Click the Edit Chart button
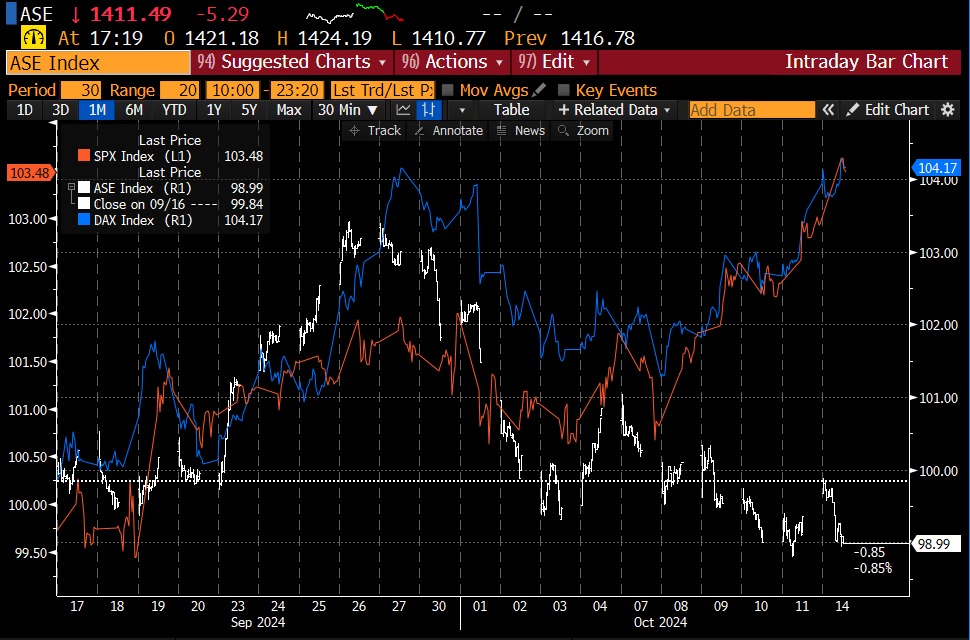Image resolution: width=970 pixels, height=640 pixels. 888,110
